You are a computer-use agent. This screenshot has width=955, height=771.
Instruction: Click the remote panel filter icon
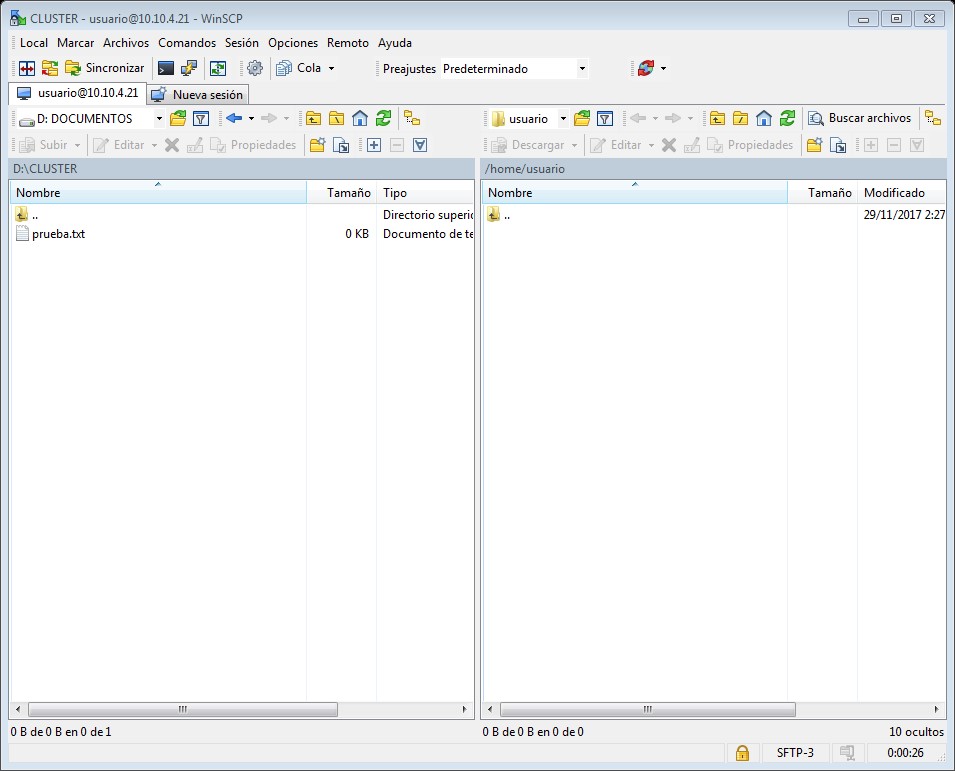(x=605, y=118)
